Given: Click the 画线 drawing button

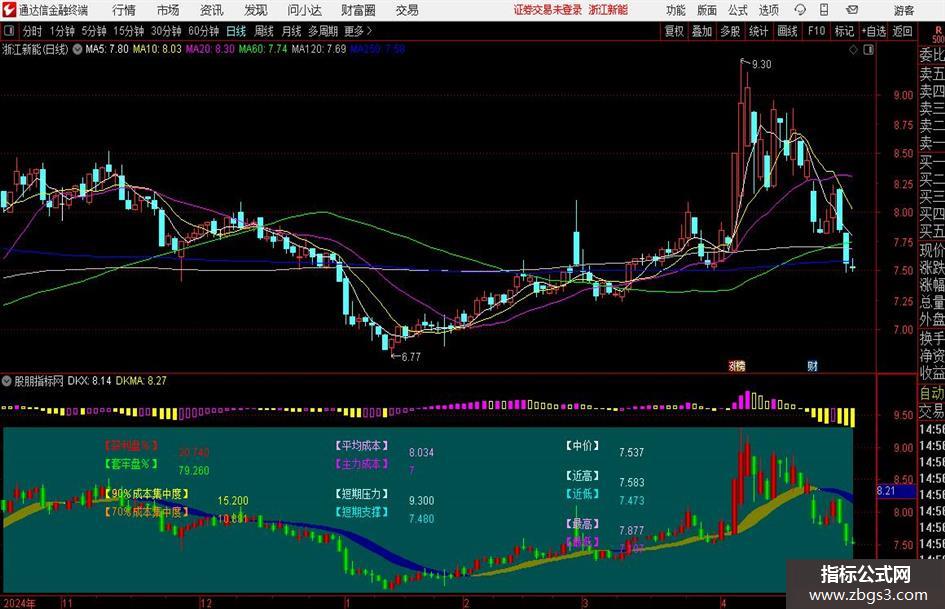Looking at the screenshot, I should pos(787,31).
